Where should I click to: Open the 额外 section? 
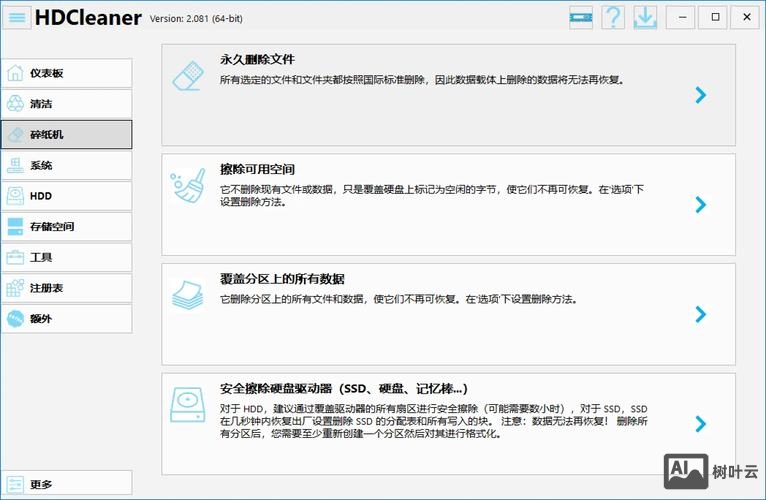[x=67, y=319]
